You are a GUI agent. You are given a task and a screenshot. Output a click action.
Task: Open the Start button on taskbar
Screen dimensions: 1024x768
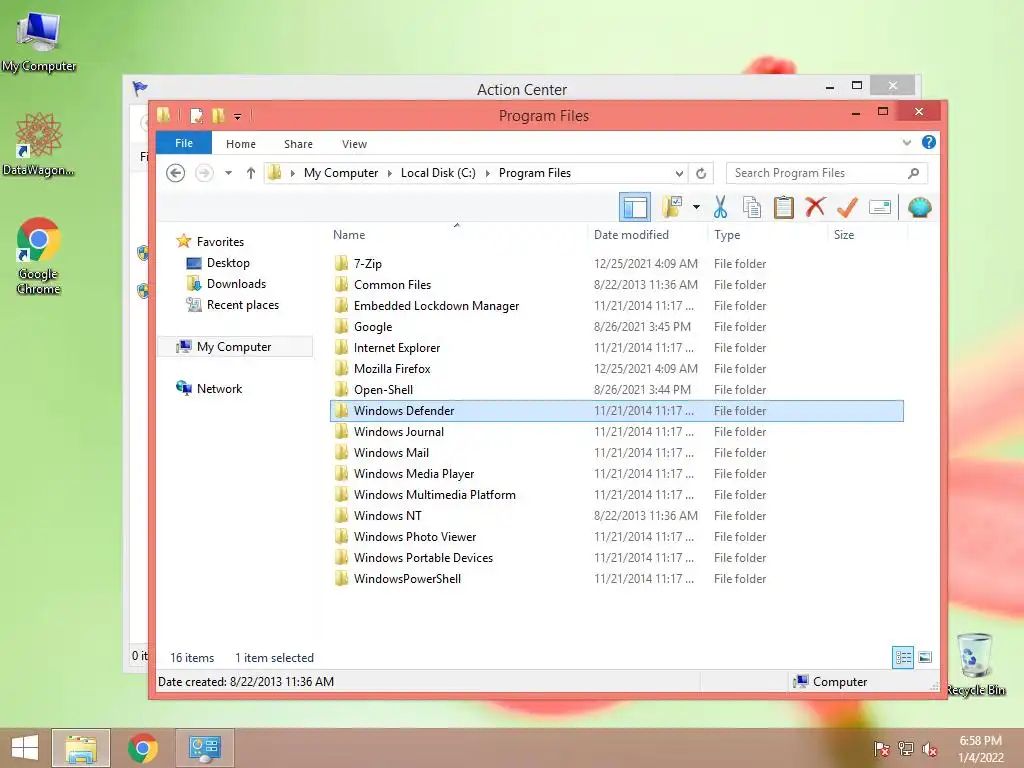(25, 748)
